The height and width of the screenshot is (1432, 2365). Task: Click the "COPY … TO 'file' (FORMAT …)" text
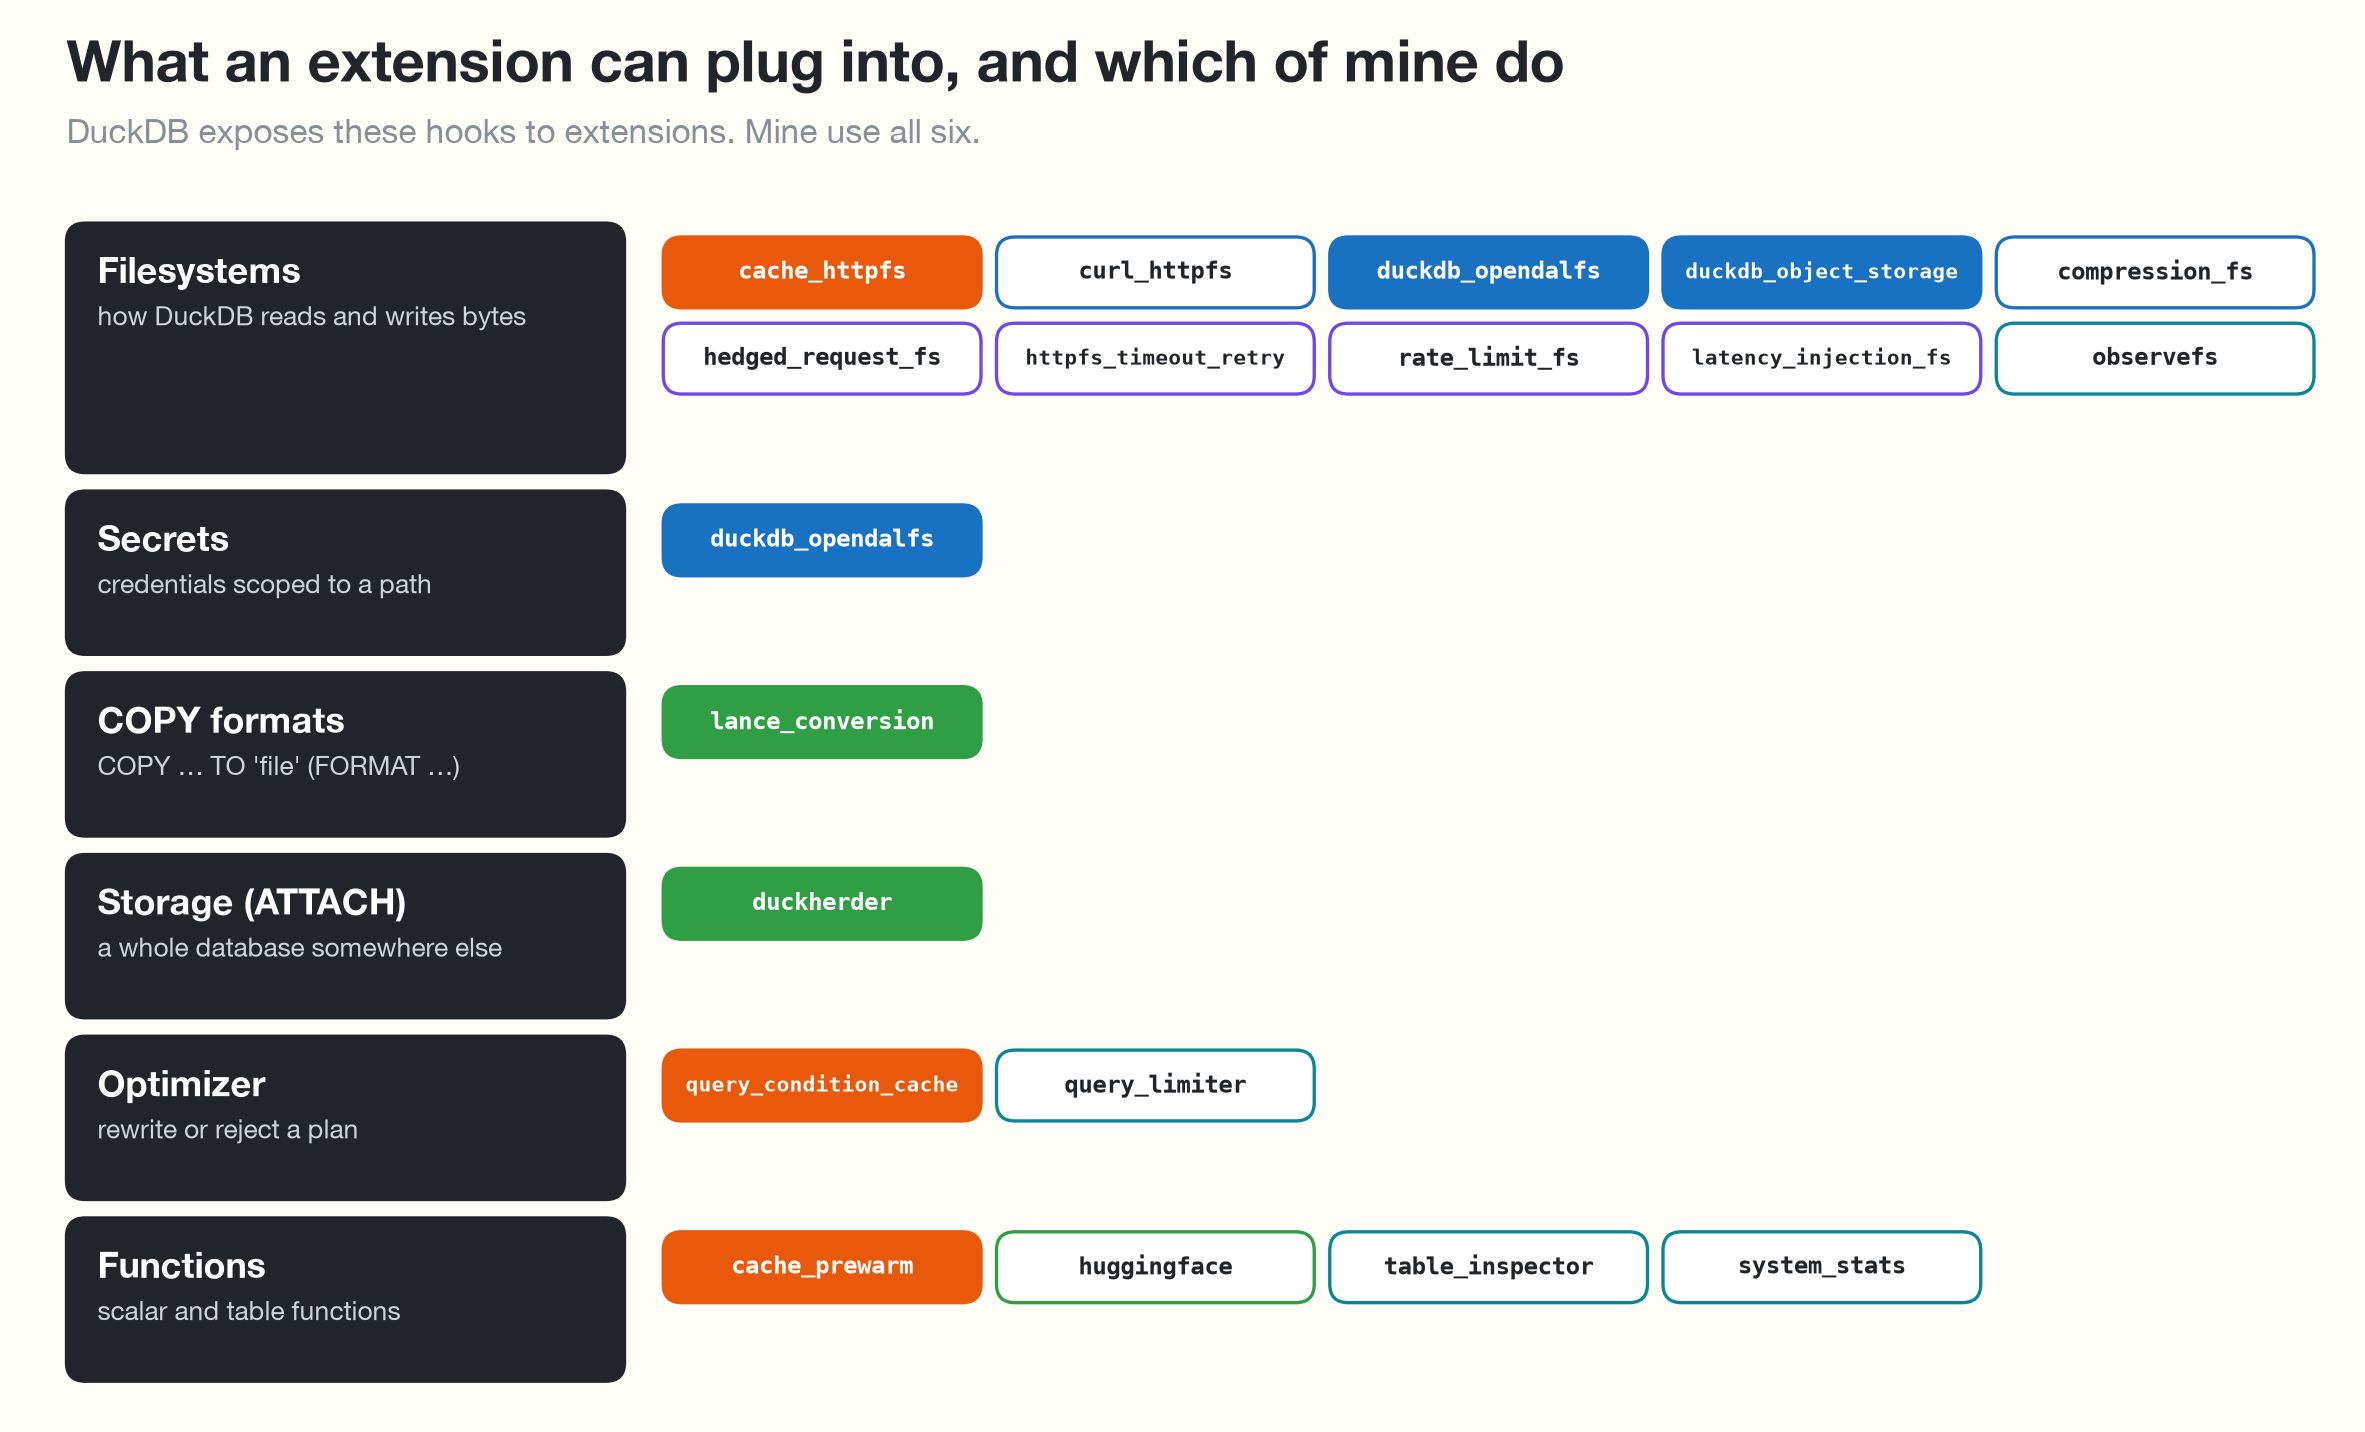click(278, 766)
